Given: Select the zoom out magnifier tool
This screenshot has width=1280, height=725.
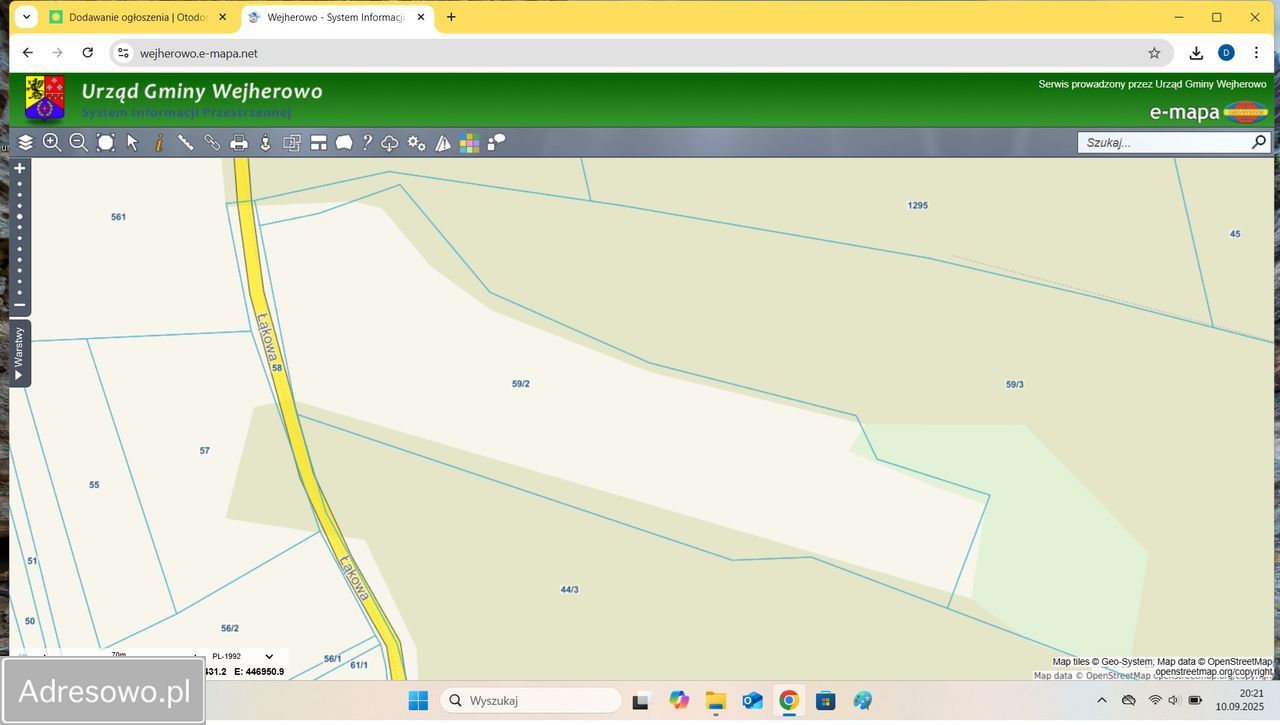Looking at the screenshot, I should (78, 143).
